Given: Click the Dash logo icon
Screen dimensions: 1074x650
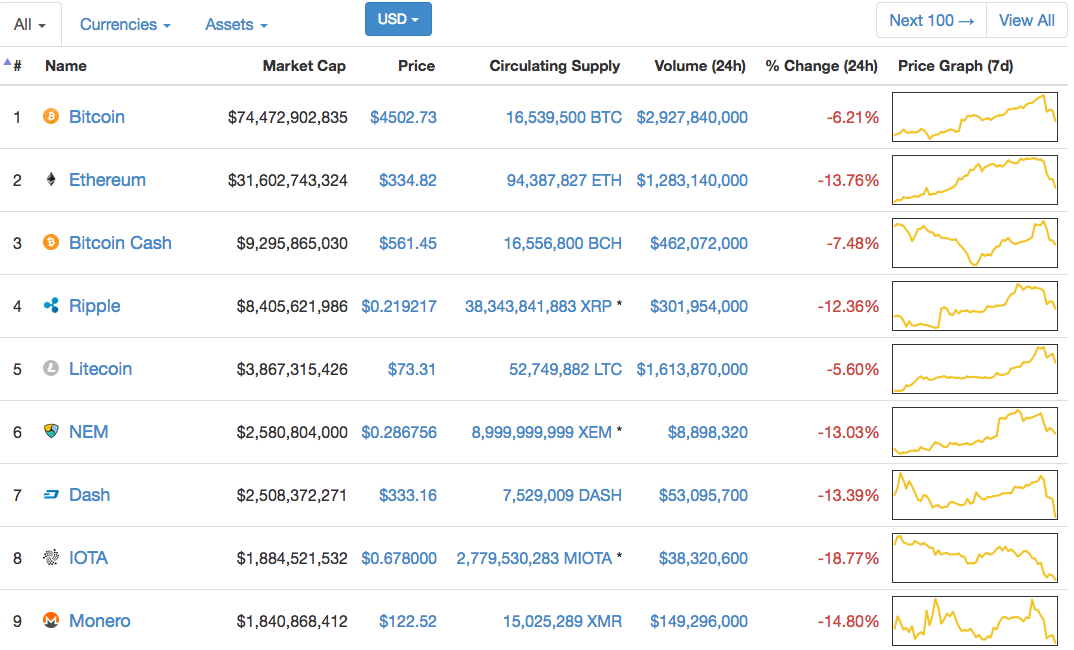Looking at the screenshot, I should pos(51,495).
